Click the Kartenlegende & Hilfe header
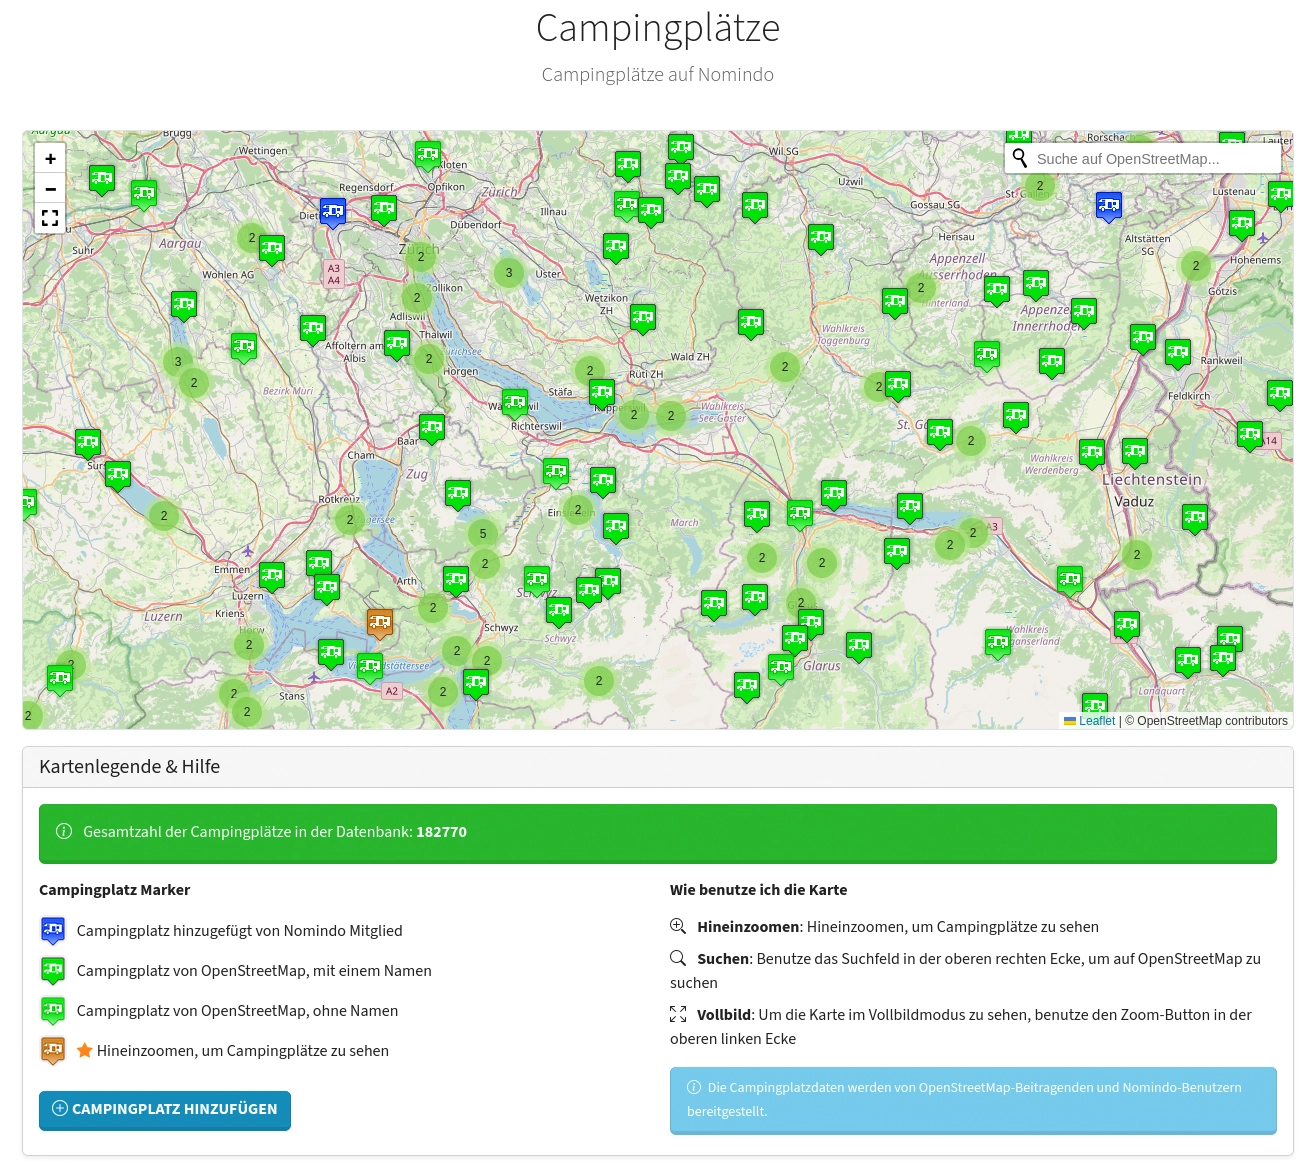Image resolution: width=1314 pixels, height=1174 pixels. coord(129,766)
